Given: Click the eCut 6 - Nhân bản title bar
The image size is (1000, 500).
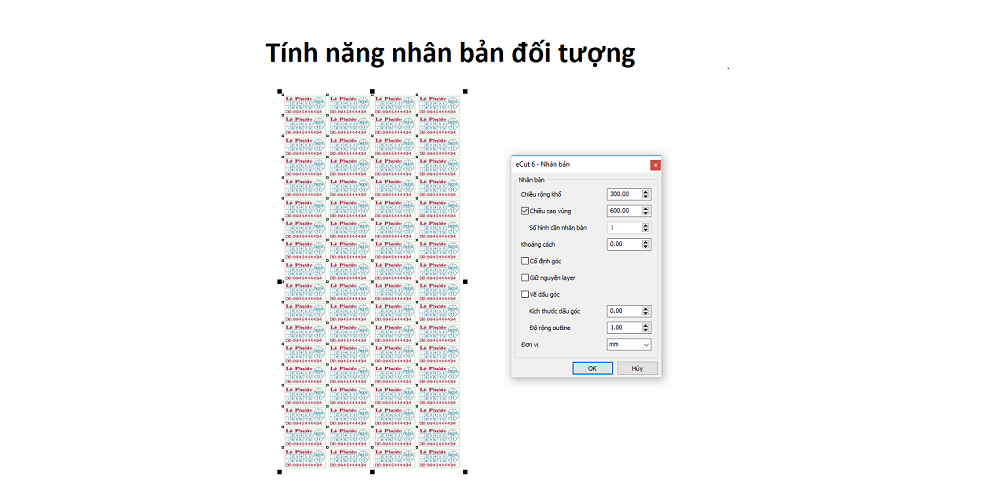Looking at the screenshot, I should 580,165.
